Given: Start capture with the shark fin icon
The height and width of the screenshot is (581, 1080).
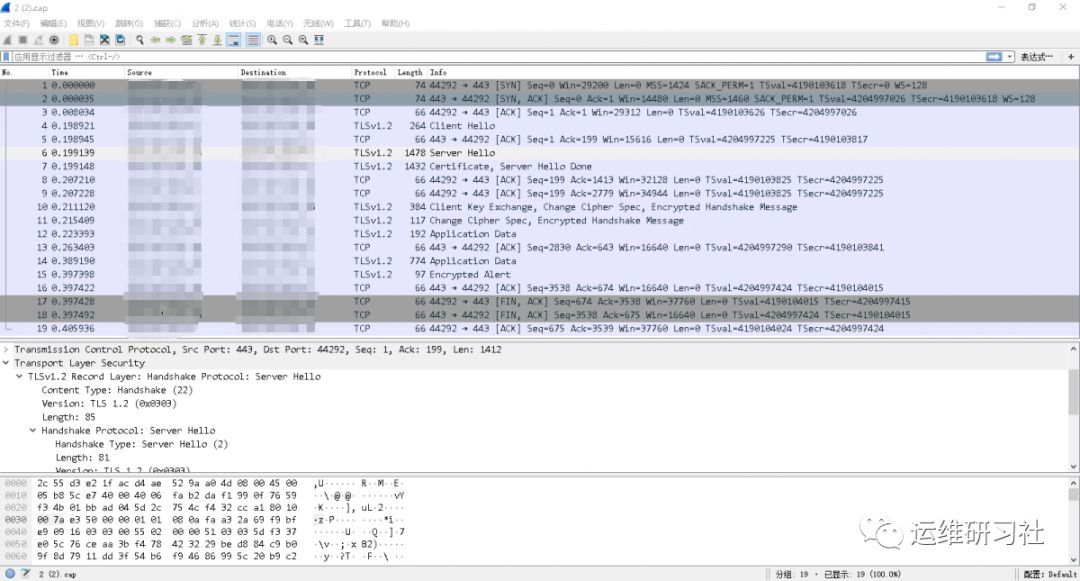Looking at the screenshot, I should tap(8, 40).
